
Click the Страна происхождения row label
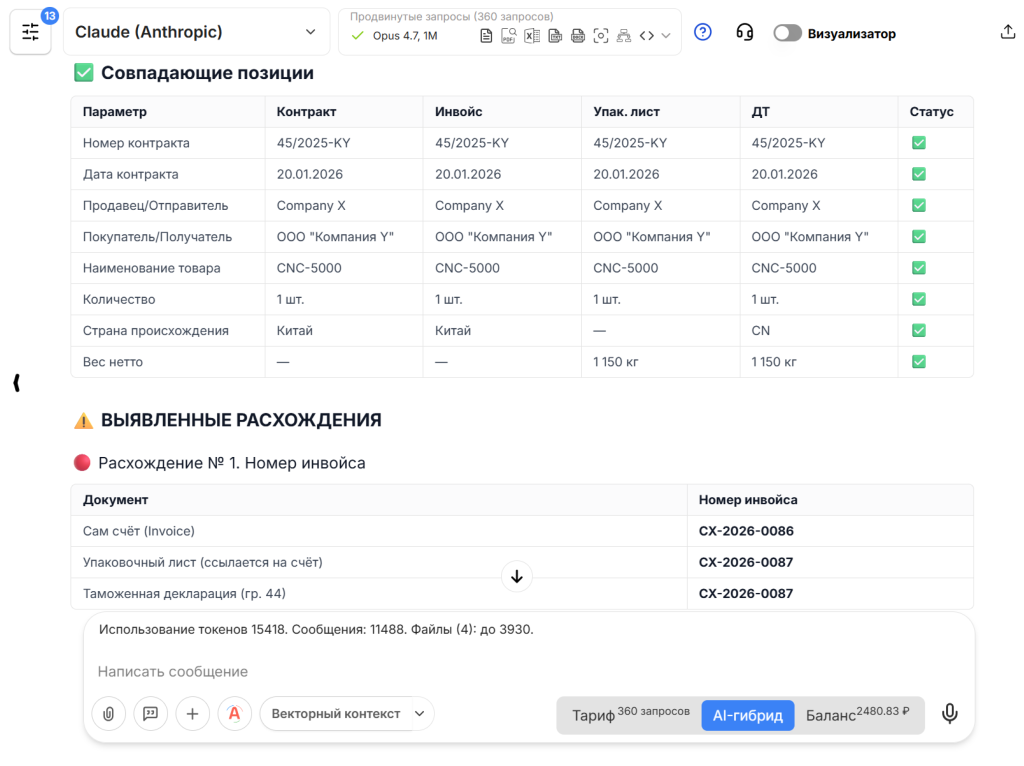tap(155, 331)
